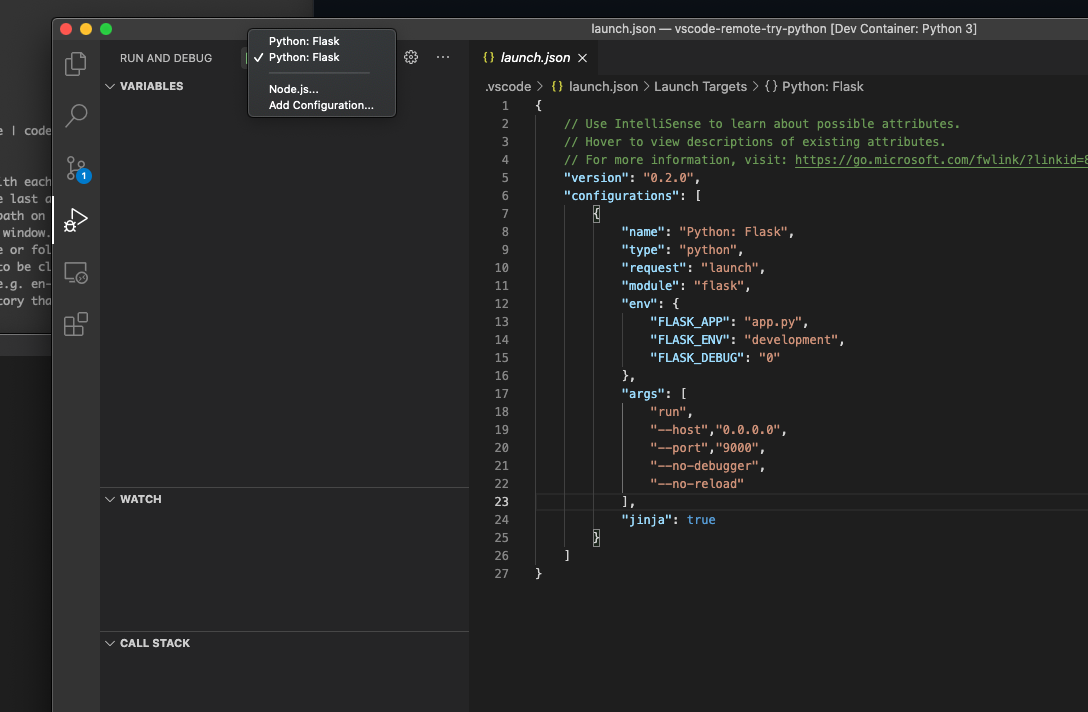Open the Remote Explorer icon
This screenshot has height=712, width=1088.
click(x=76, y=272)
